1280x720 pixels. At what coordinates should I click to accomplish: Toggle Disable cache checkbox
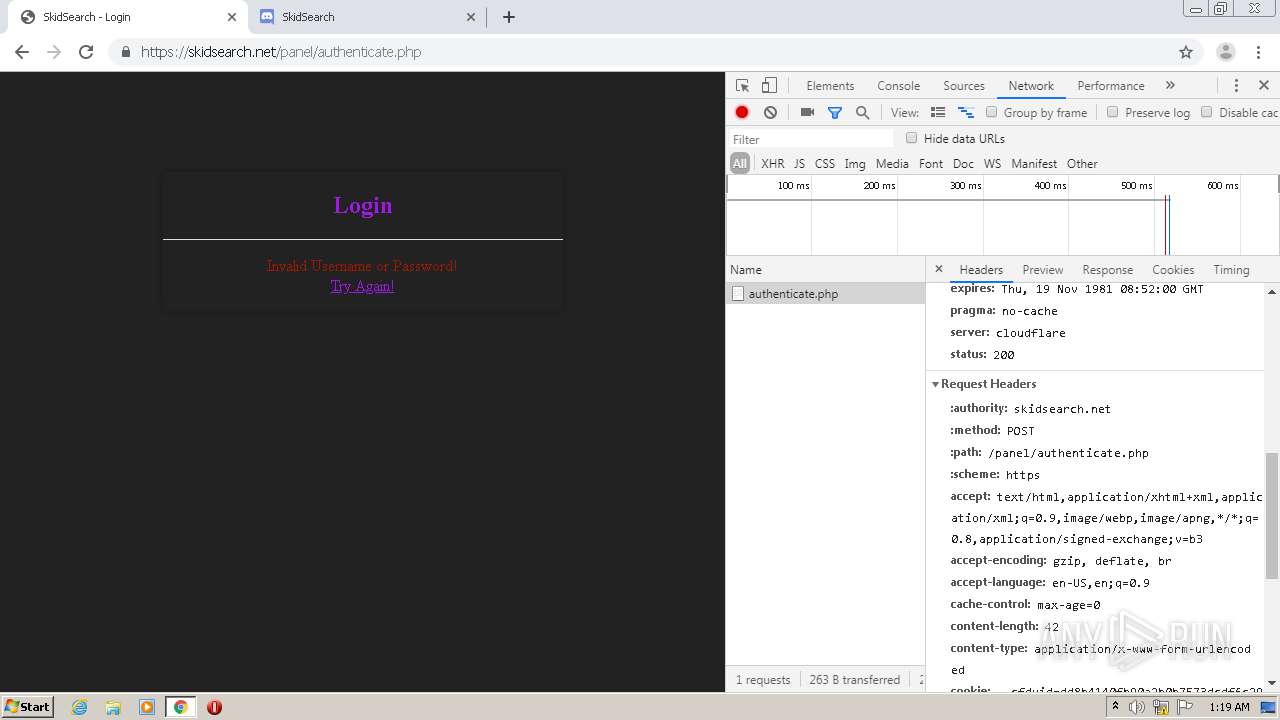[1206, 112]
